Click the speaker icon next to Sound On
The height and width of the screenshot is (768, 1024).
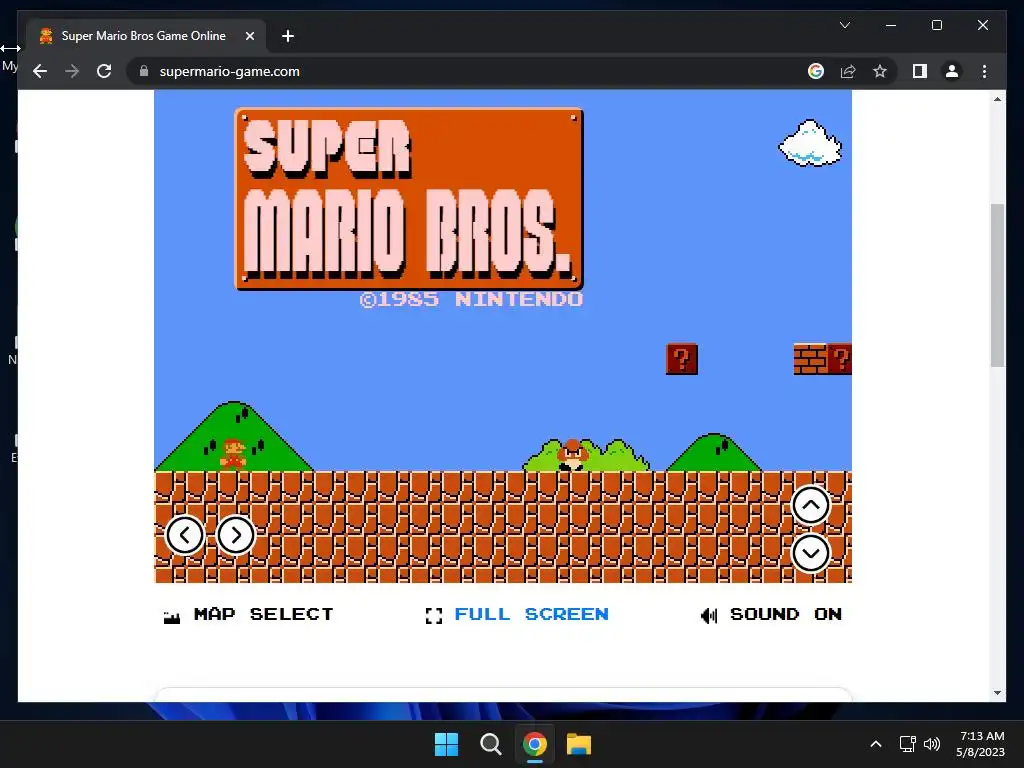[x=709, y=615]
